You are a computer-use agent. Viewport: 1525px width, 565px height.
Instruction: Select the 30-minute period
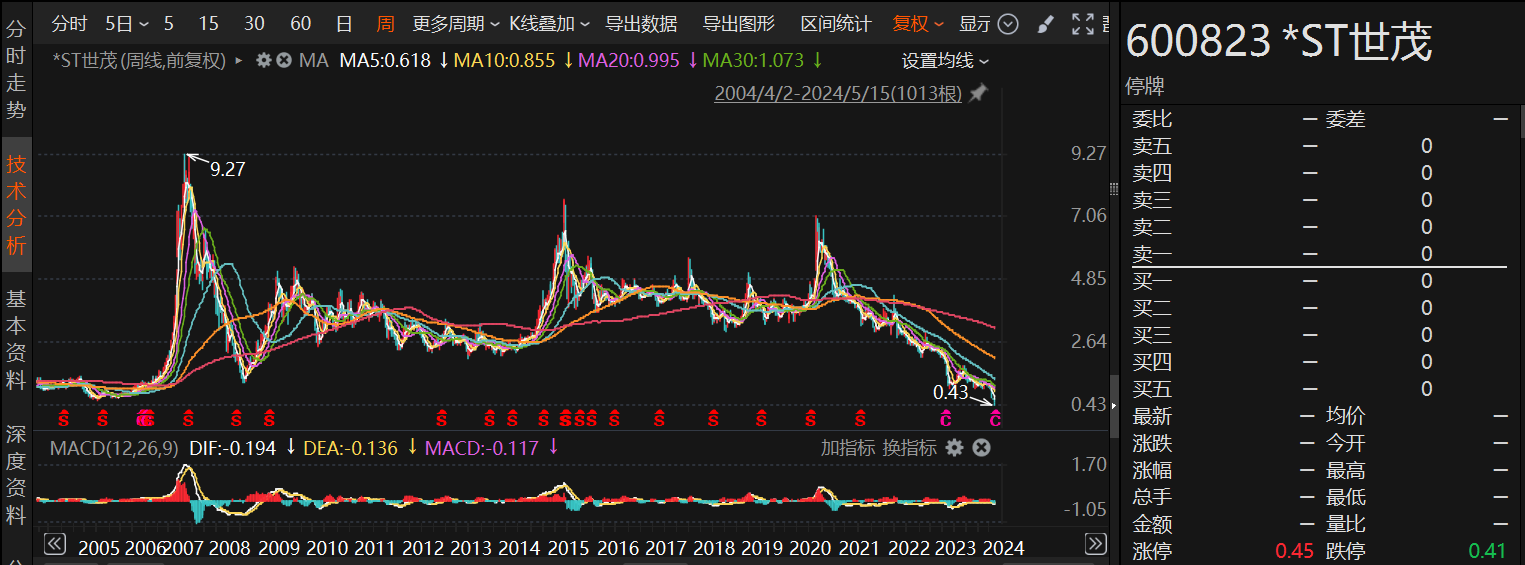254,23
